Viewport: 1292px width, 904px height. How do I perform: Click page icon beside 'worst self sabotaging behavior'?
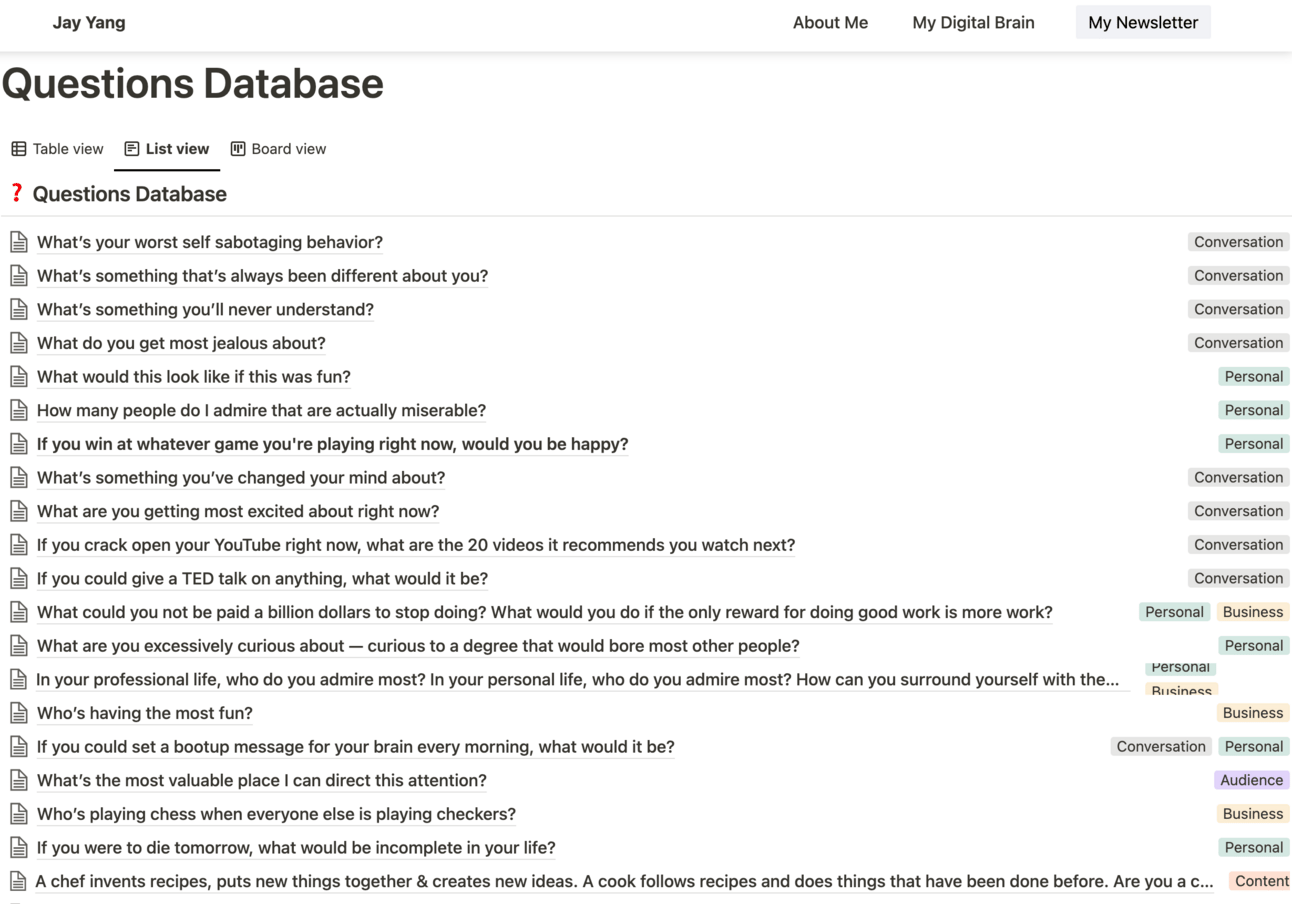point(19,242)
